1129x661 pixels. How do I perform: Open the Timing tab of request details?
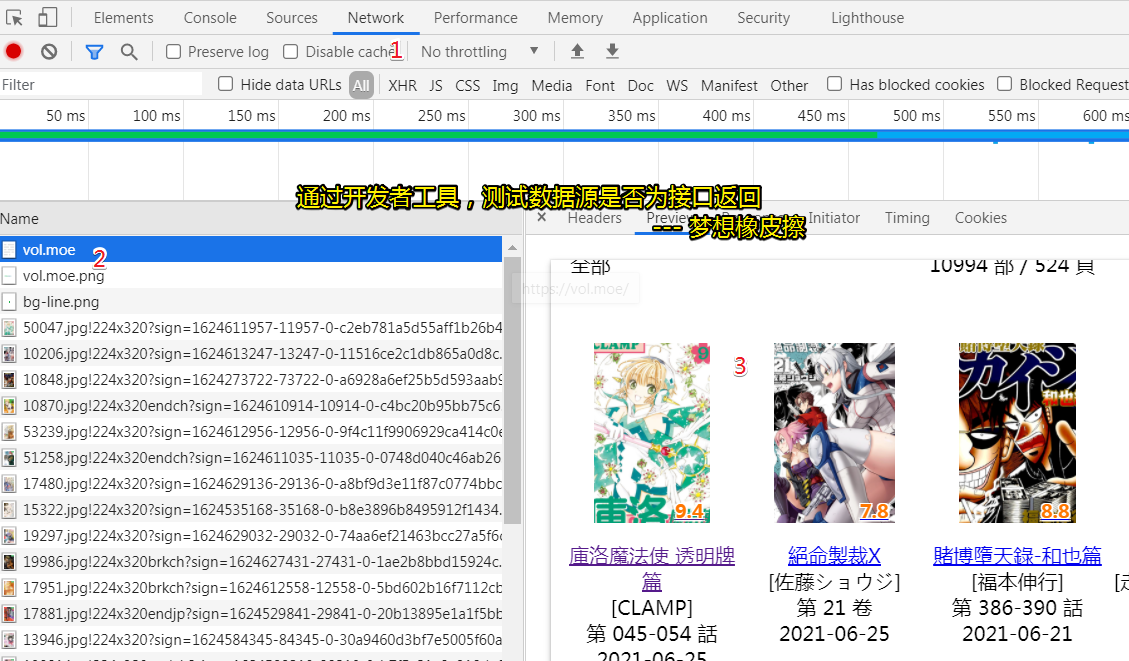coord(907,217)
